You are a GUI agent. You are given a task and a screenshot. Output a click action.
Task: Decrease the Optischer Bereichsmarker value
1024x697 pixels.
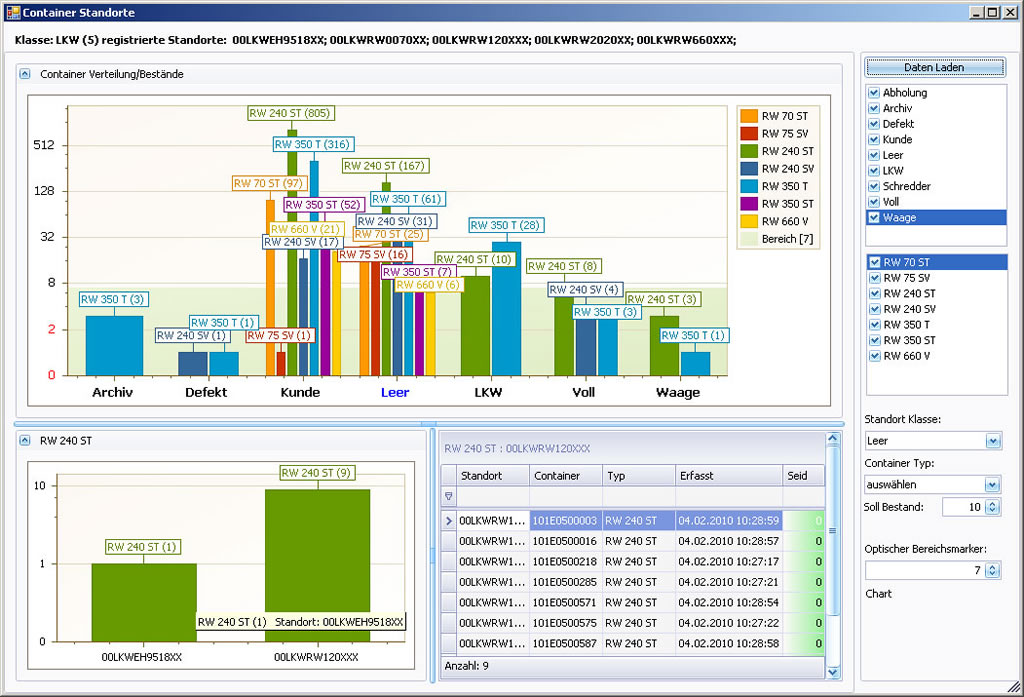tap(991, 574)
